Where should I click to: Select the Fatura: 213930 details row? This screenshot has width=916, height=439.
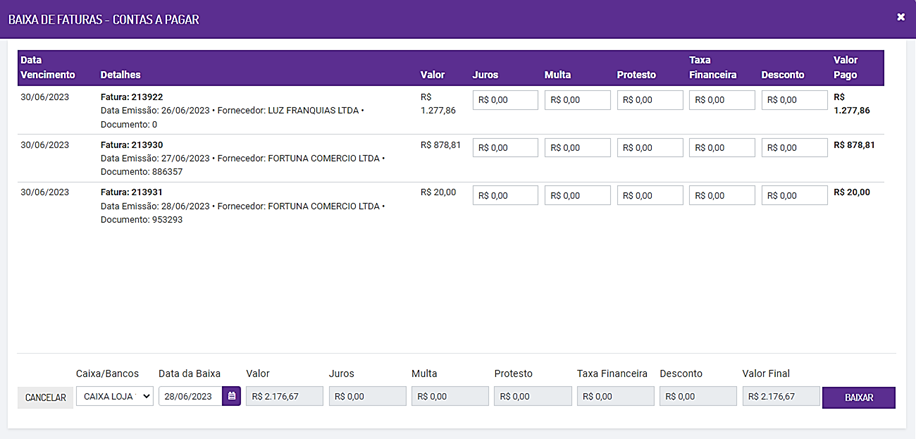tap(243, 158)
